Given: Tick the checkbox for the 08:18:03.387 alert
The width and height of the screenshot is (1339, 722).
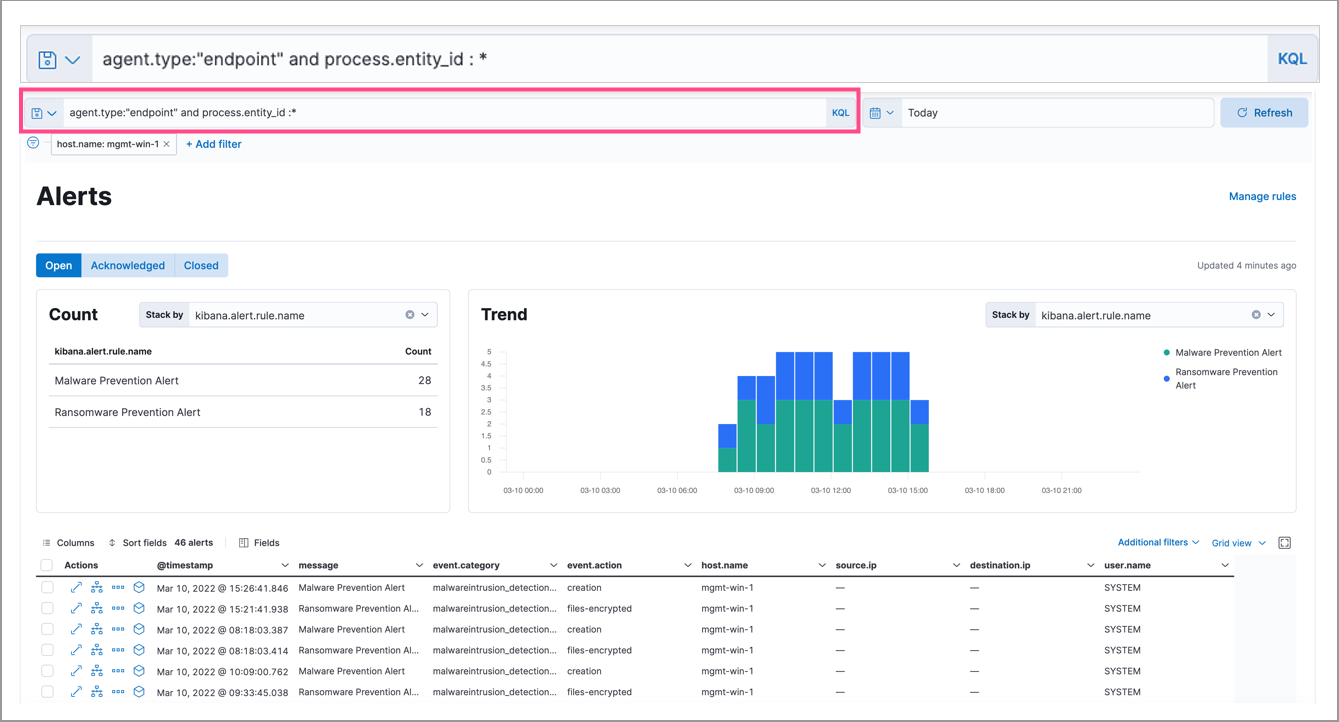Looking at the screenshot, I should 46,629.
